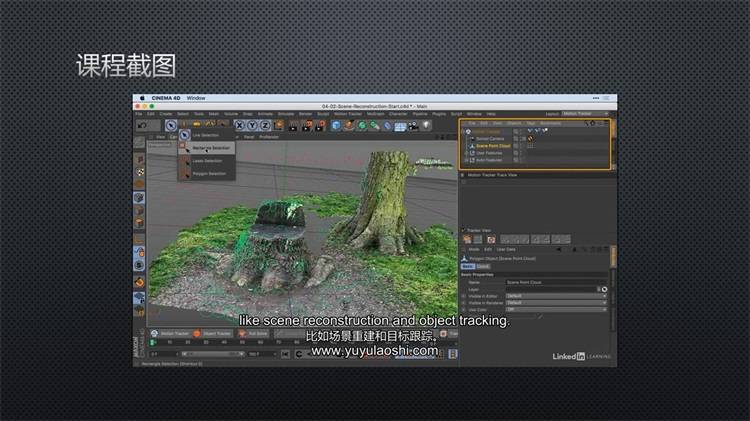Click the Render View clapperboard icon
Screen dimensions: 750x421
coord(293,126)
